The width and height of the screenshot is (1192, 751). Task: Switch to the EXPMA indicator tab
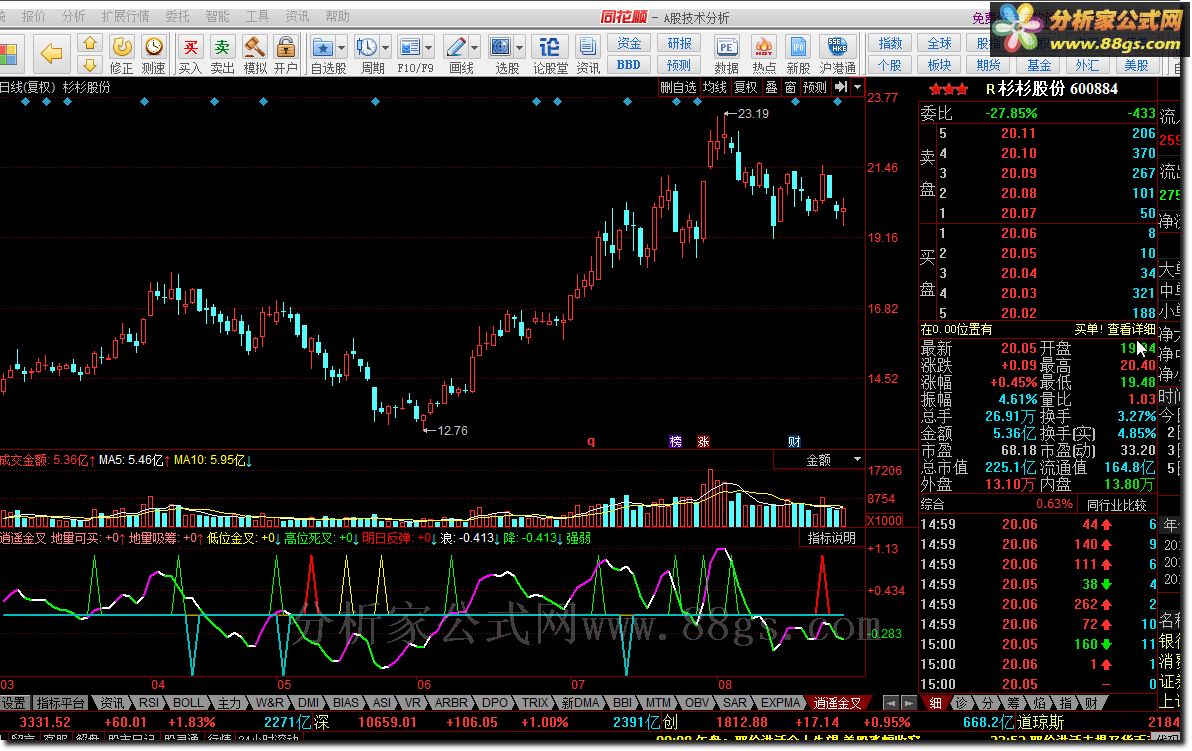pyautogui.click(x=781, y=703)
